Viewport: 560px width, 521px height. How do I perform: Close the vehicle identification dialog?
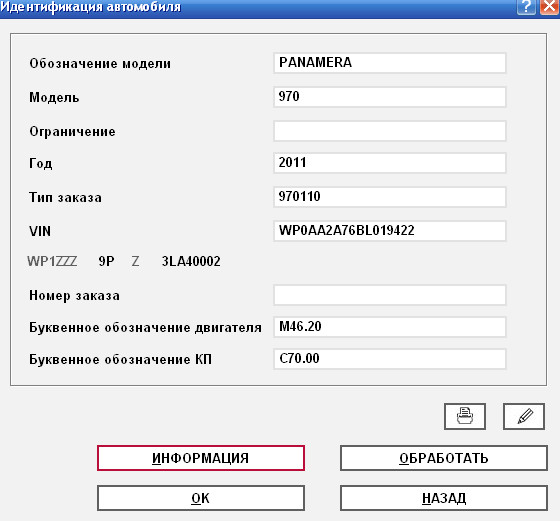pyautogui.click(x=549, y=7)
